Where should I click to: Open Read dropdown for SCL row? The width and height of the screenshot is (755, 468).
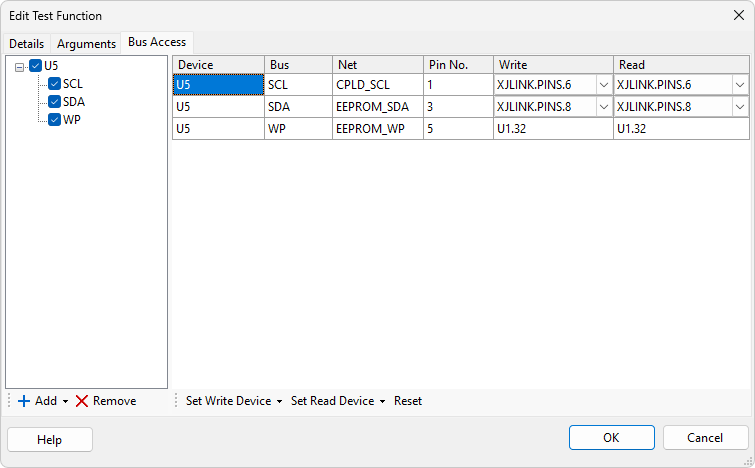[x=739, y=85]
